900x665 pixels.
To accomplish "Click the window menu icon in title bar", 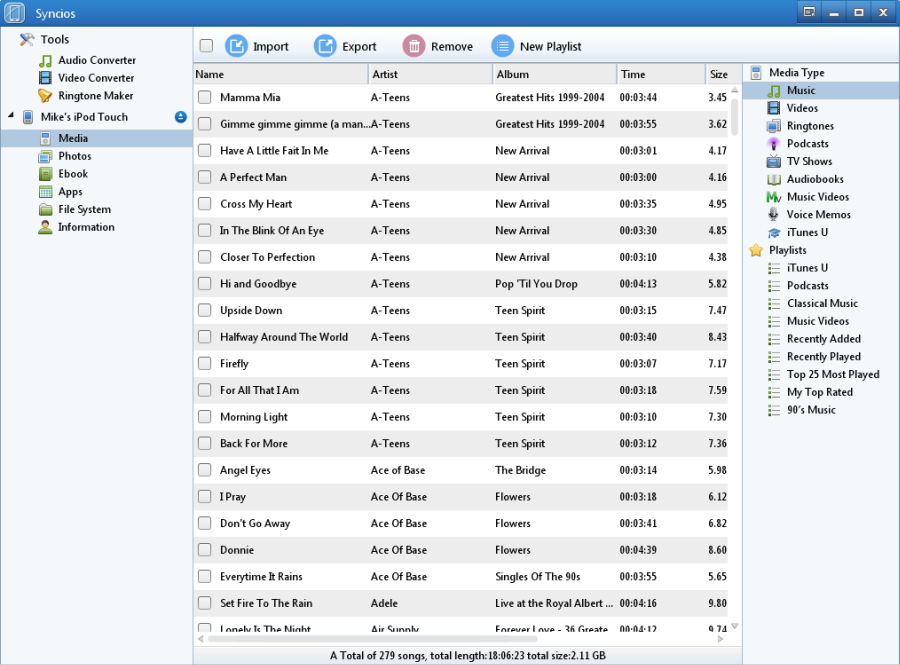I will pos(809,12).
